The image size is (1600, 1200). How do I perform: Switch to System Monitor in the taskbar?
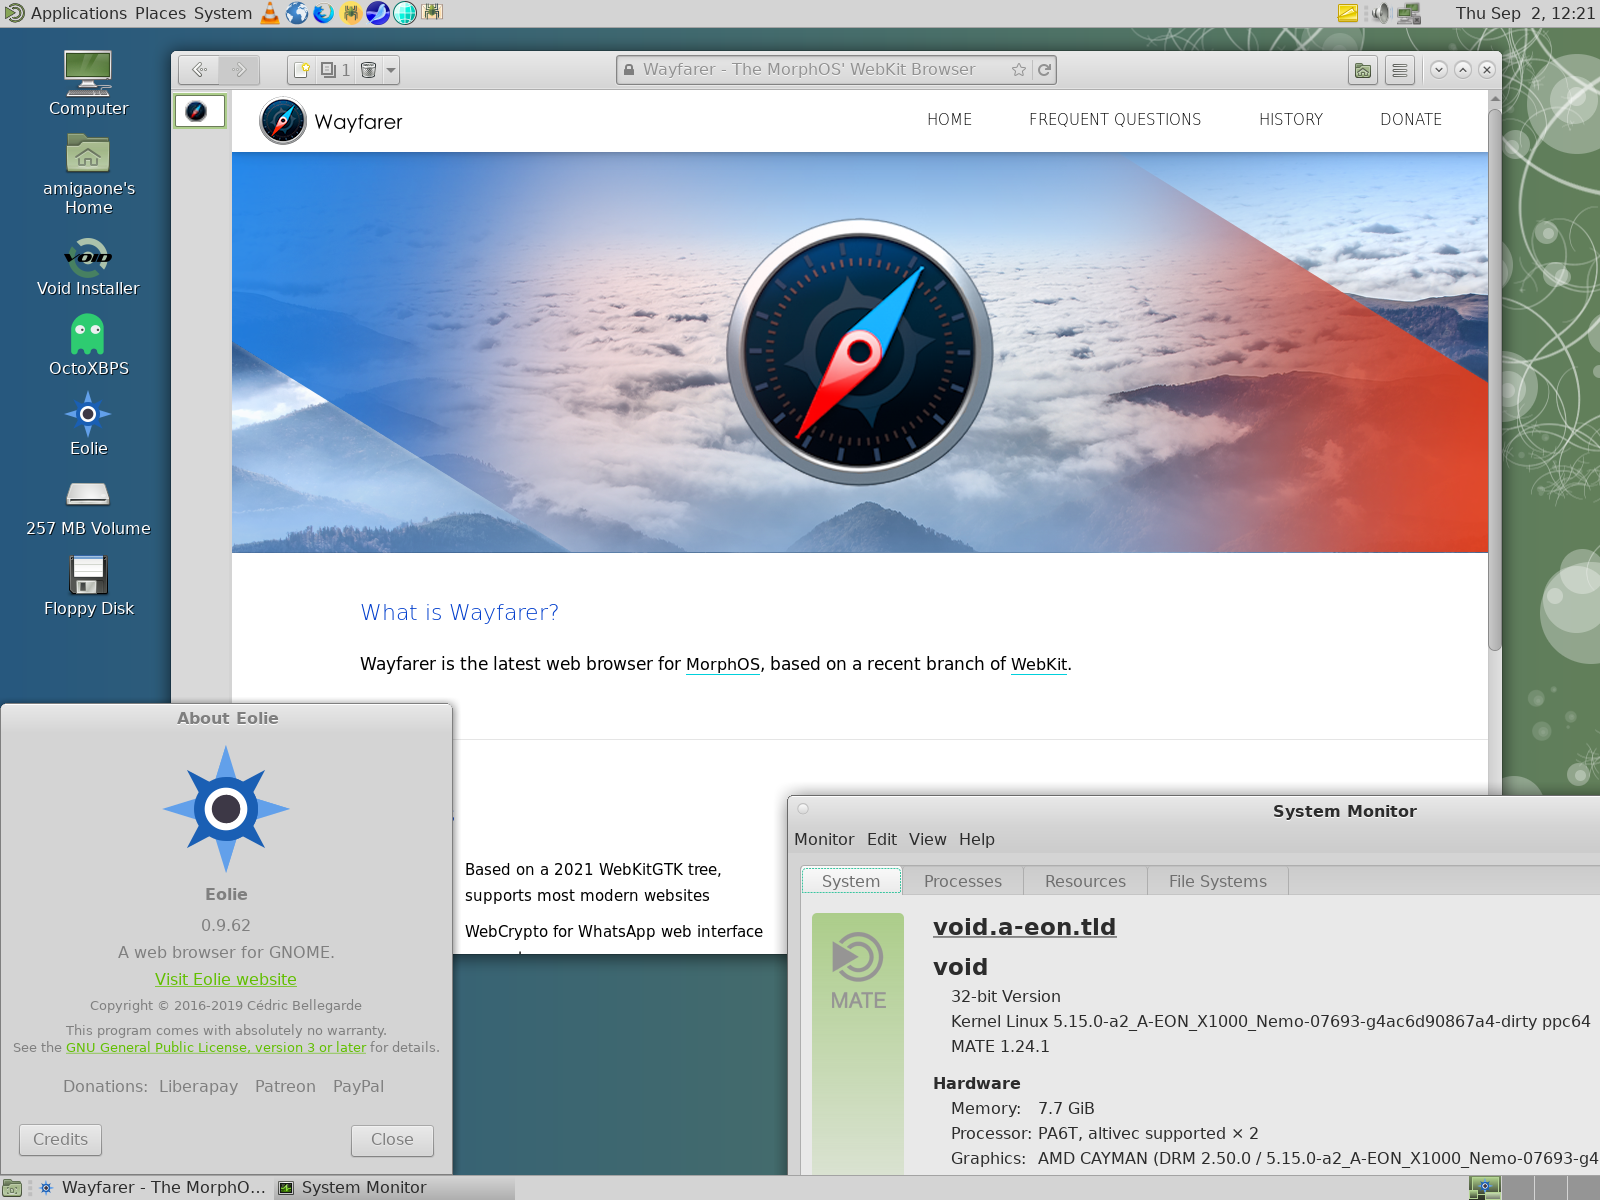click(393, 1188)
